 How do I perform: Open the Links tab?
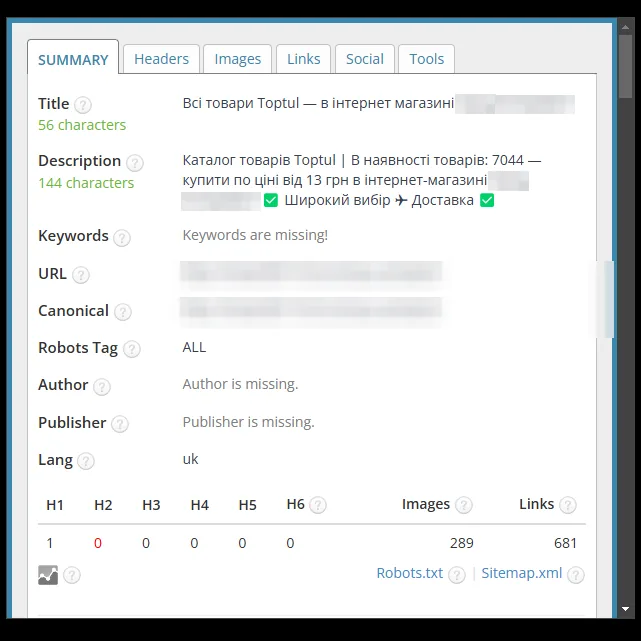pos(303,59)
